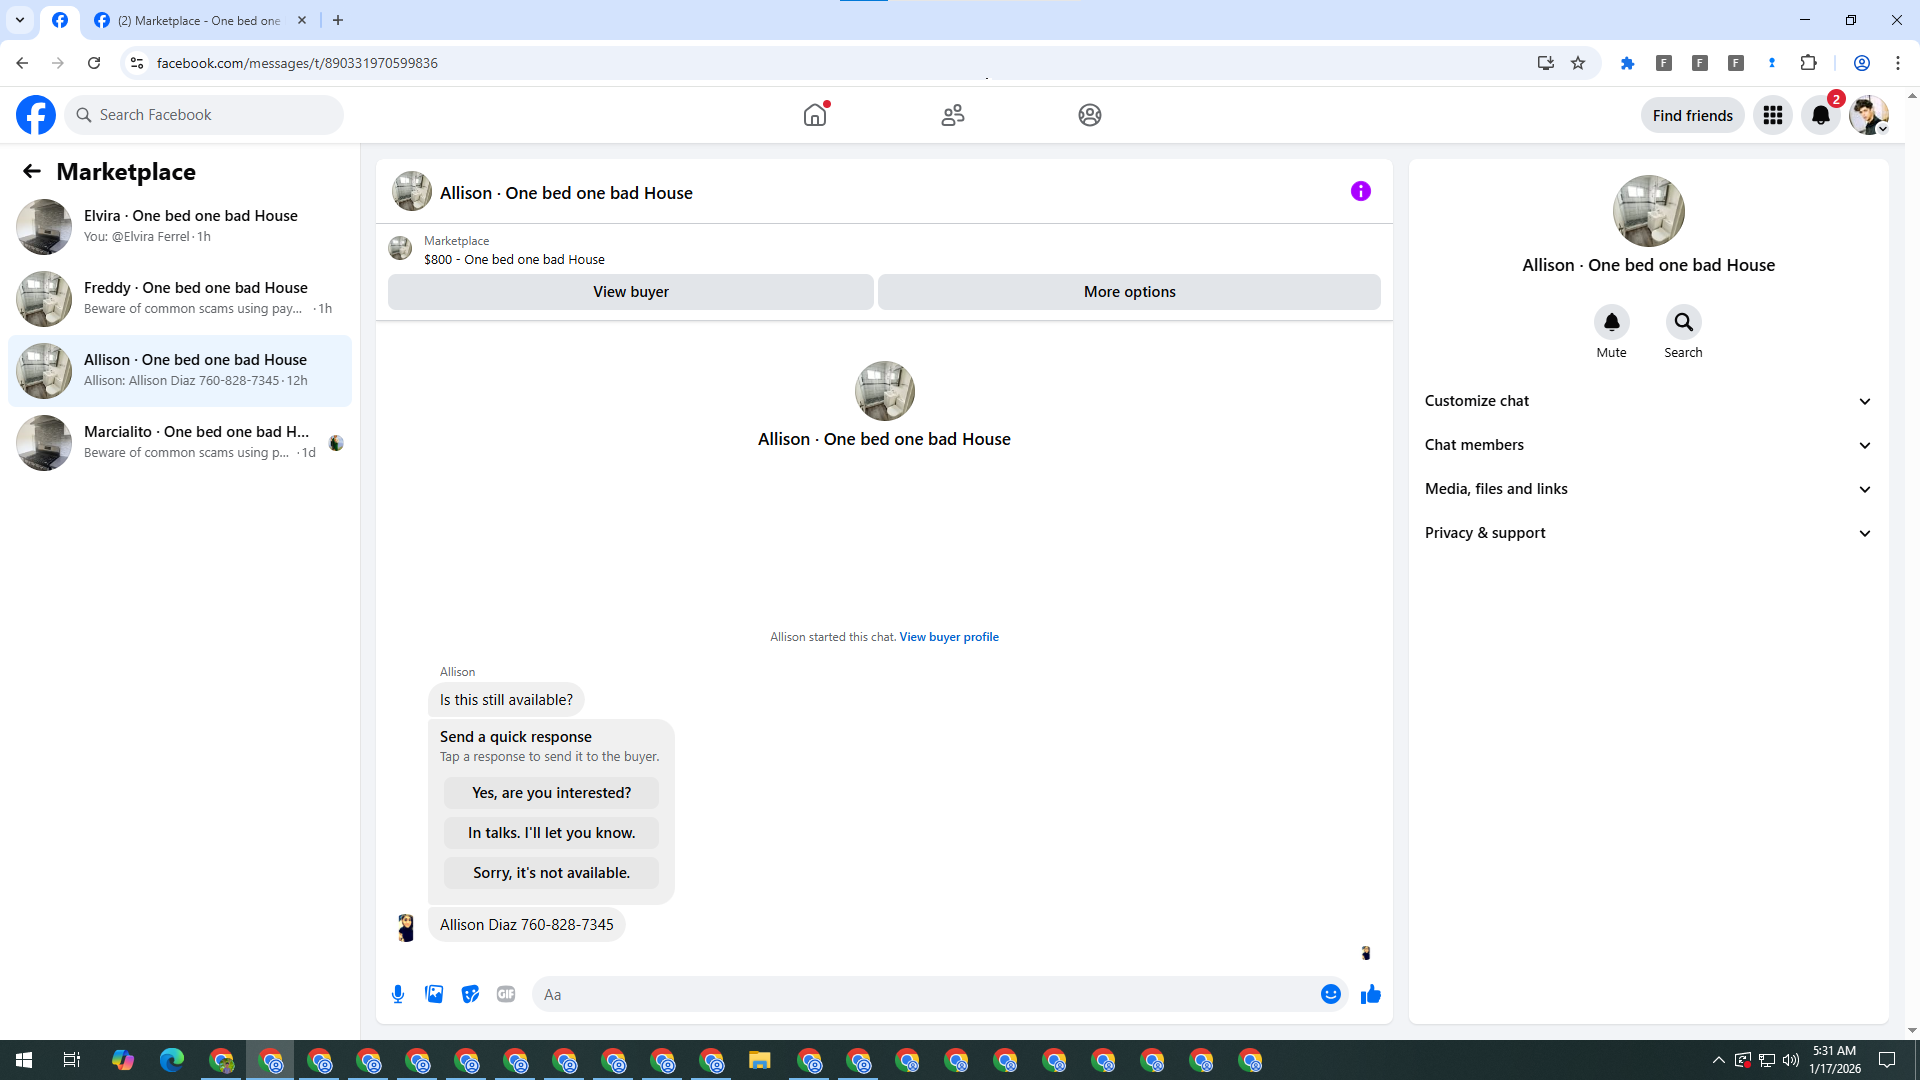Image resolution: width=1920 pixels, height=1080 pixels.
Task: Open Facebook notifications bell
Action: 1820,116
